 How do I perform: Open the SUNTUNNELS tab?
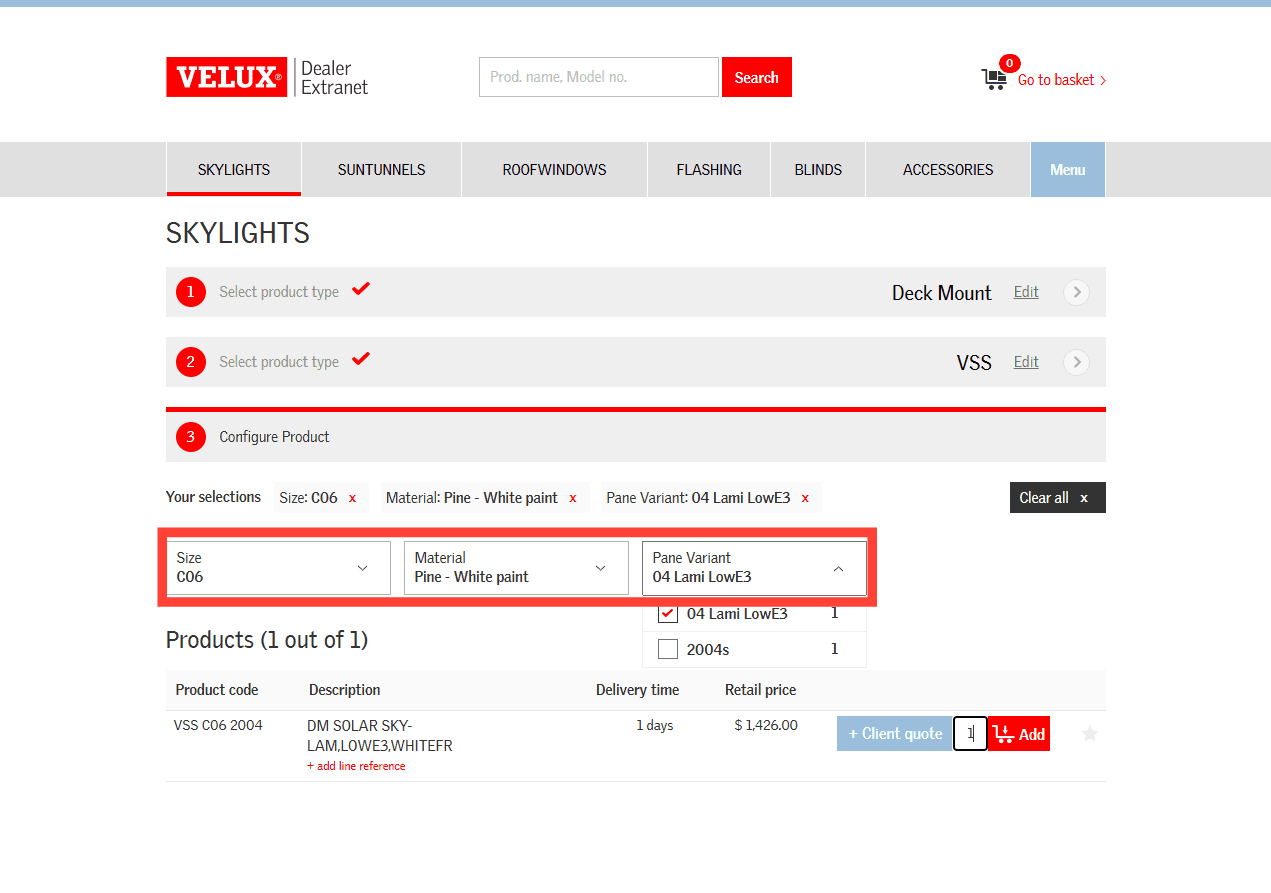(382, 170)
